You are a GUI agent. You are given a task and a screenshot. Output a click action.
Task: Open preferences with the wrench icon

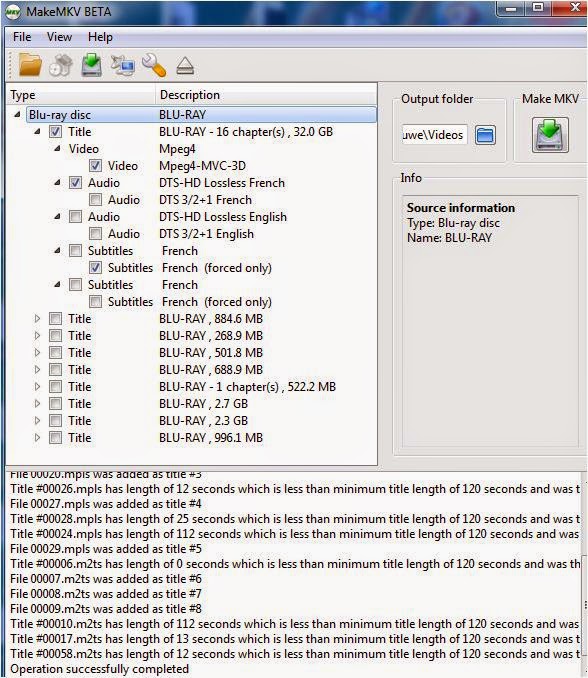154,65
